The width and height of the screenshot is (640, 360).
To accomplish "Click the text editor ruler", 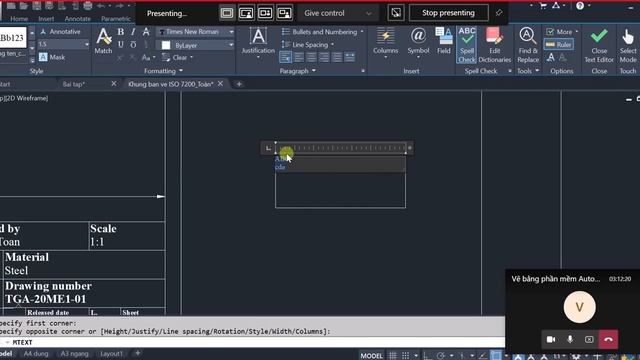I will pos(341,148).
